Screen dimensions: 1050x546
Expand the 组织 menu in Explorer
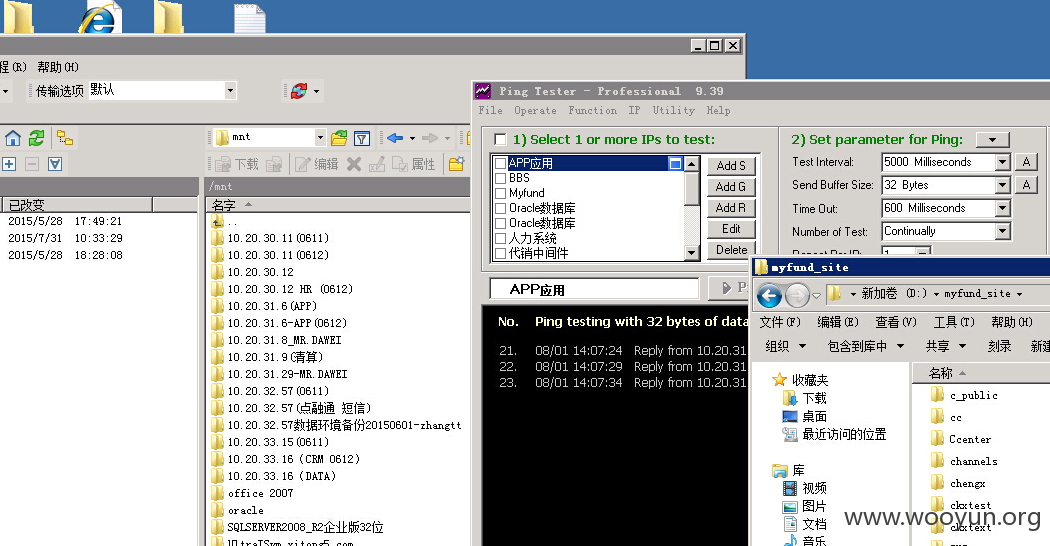coord(786,346)
